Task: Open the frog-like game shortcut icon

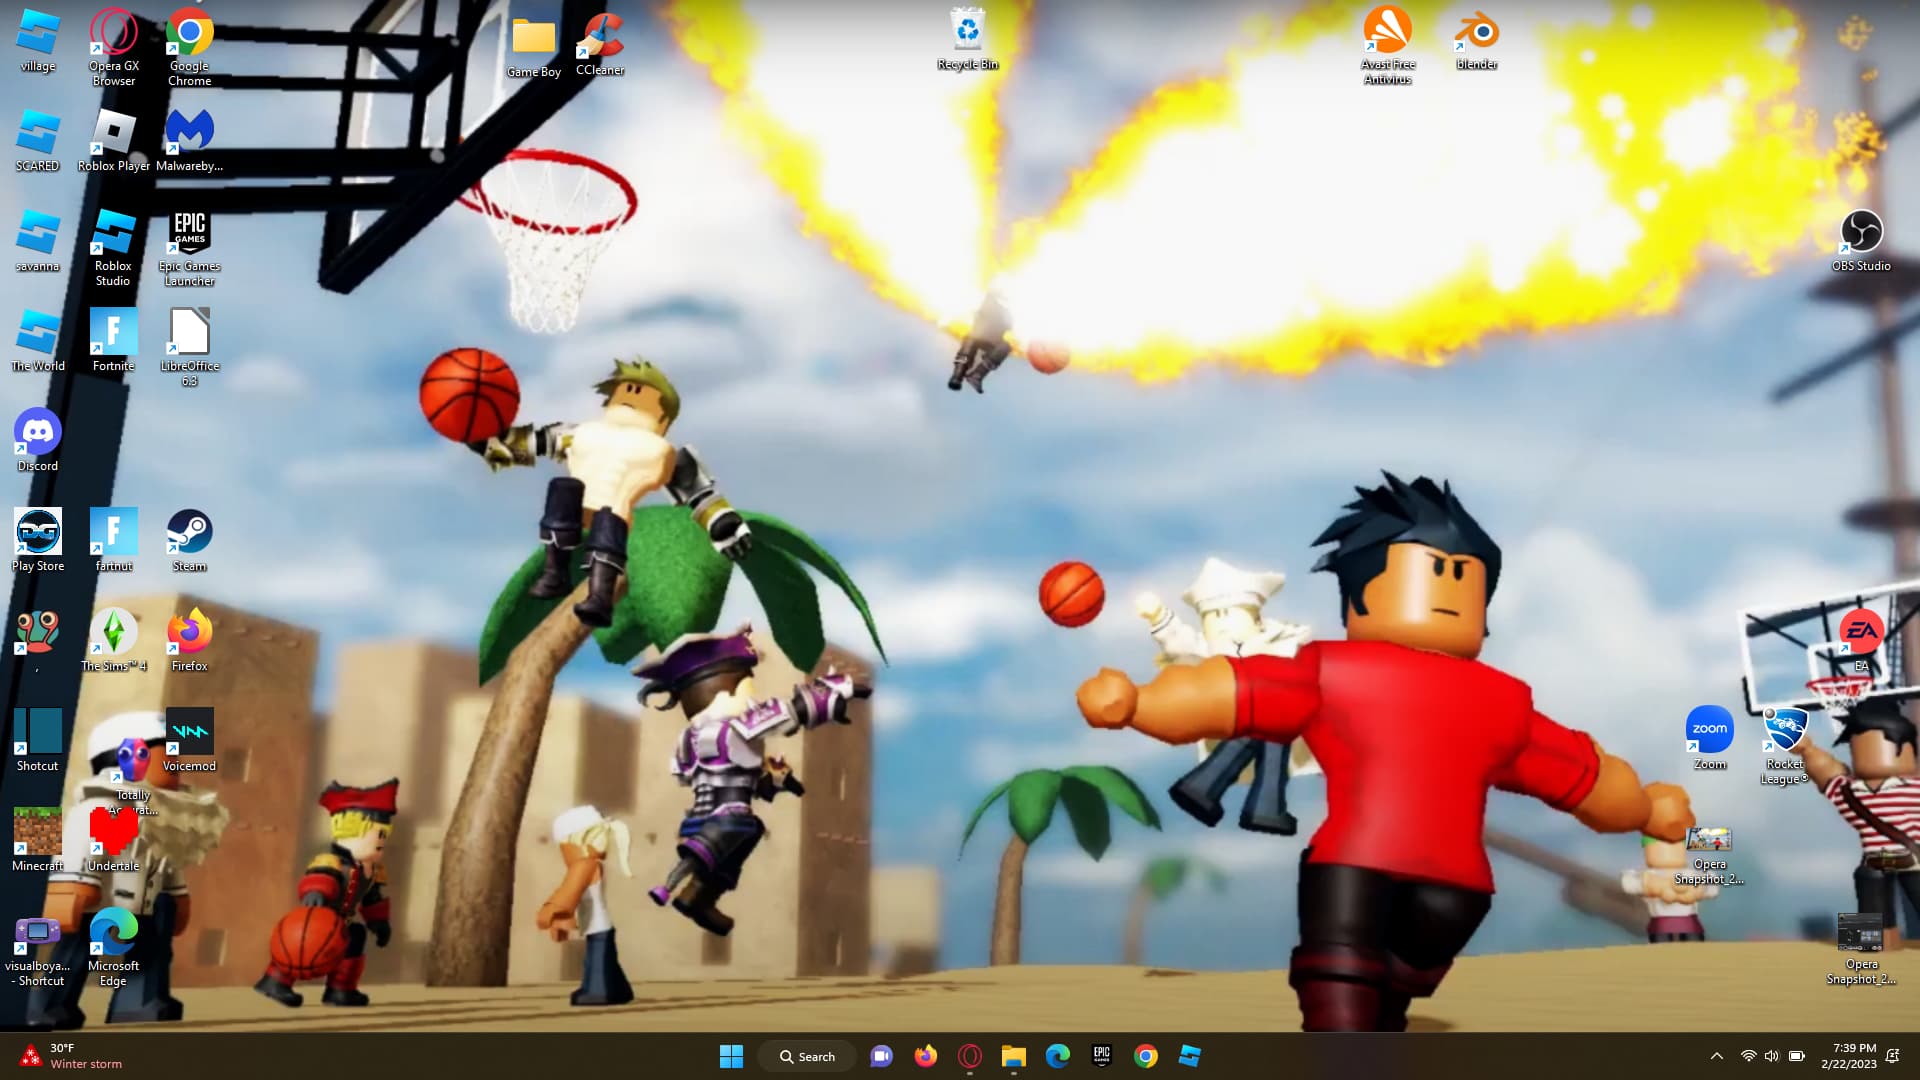Action: pyautogui.click(x=38, y=641)
